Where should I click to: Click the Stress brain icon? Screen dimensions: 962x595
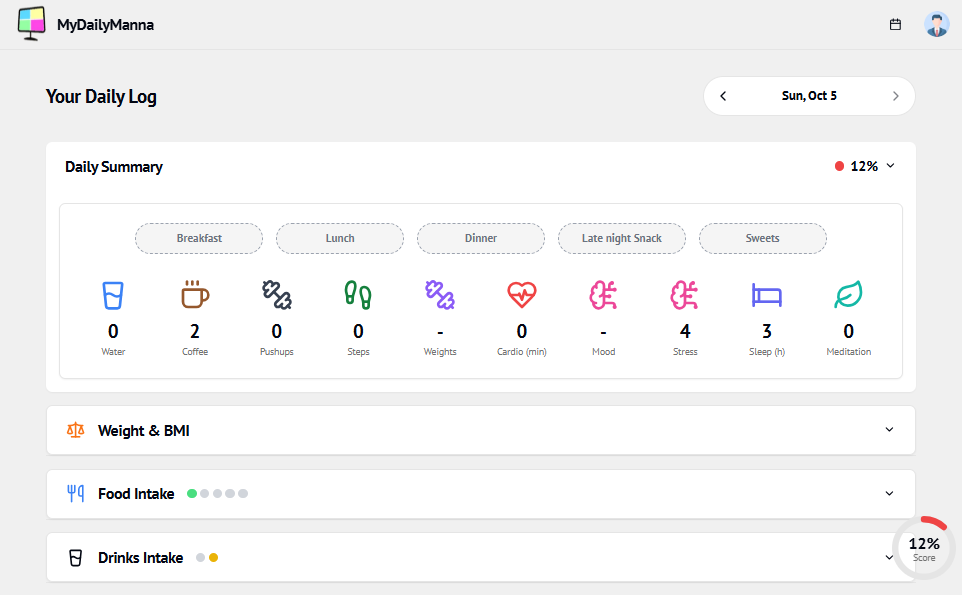pos(685,295)
